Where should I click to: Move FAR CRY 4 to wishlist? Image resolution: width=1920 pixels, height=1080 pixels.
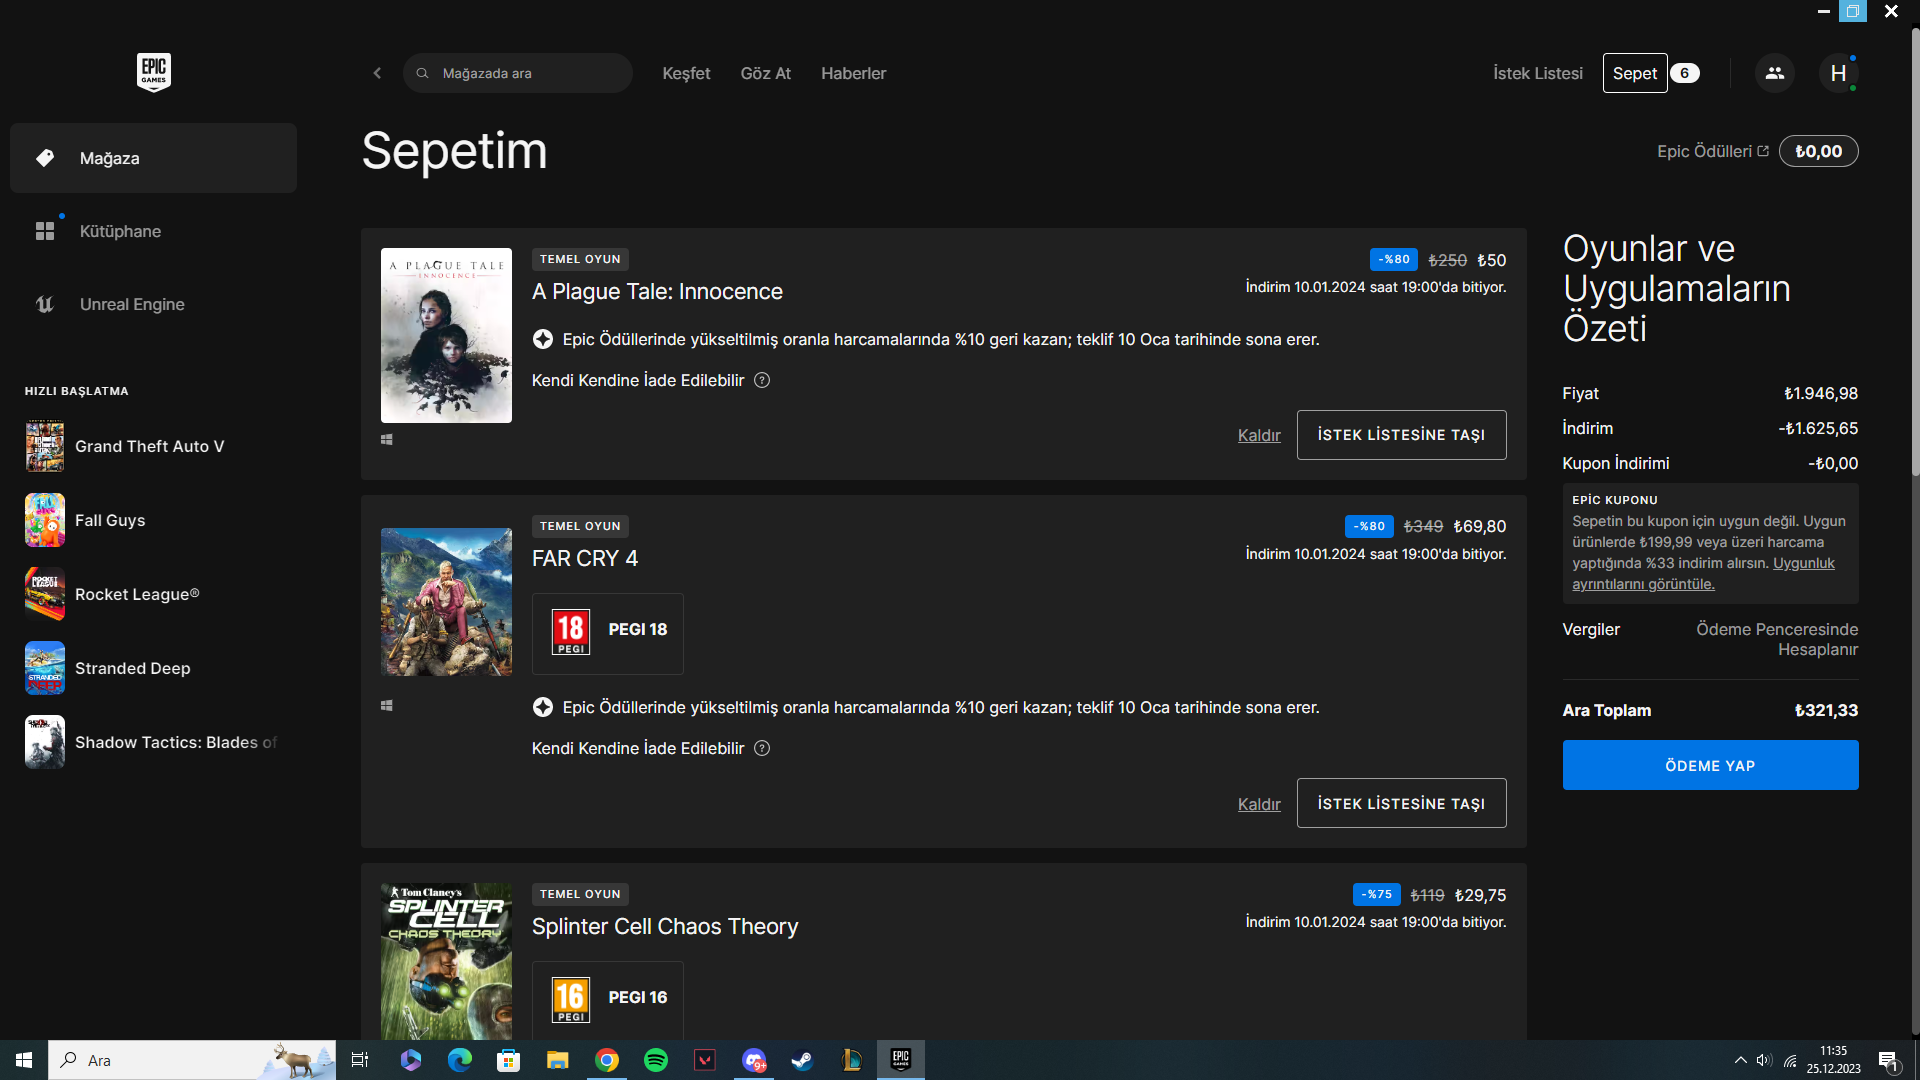(x=1401, y=803)
